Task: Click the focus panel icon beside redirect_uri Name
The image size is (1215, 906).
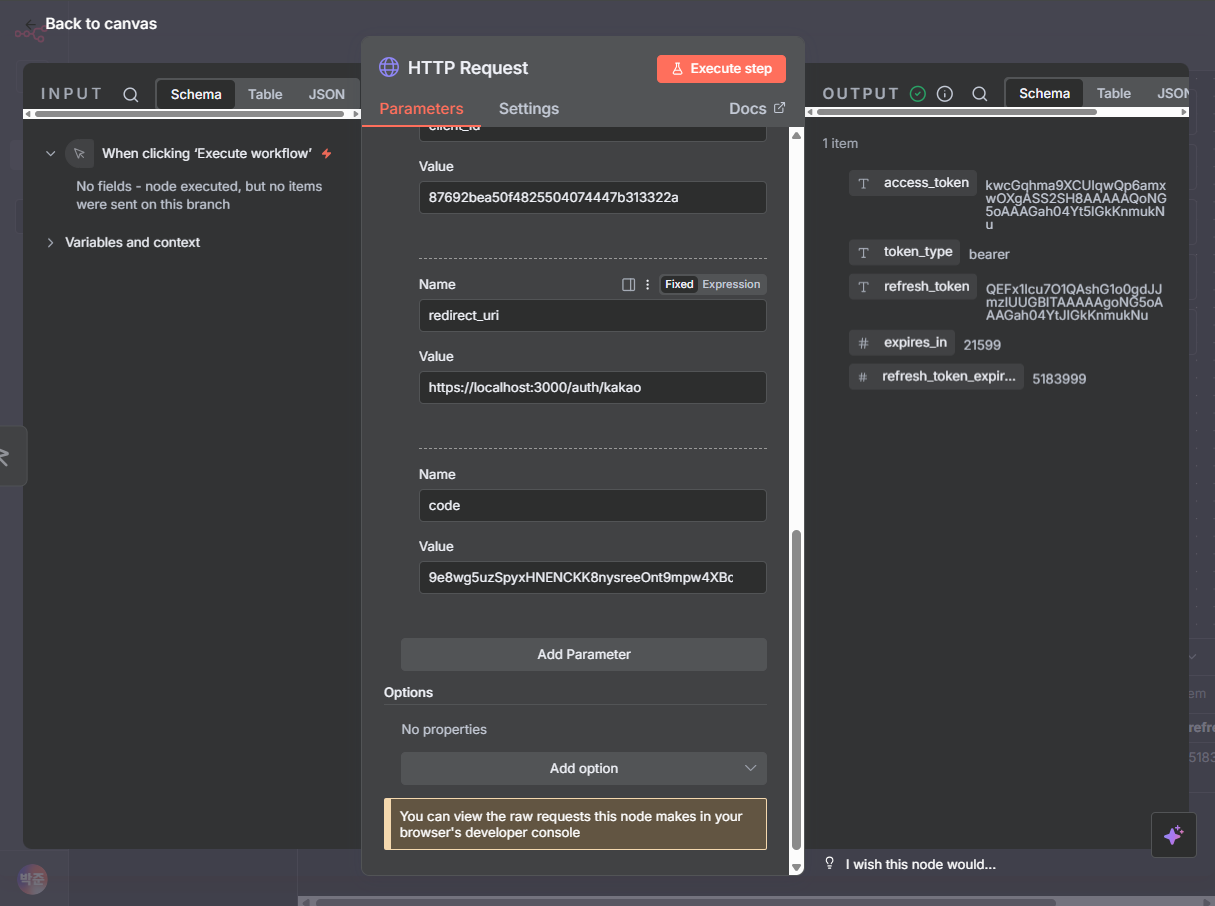Action: [x=628, y=285]
